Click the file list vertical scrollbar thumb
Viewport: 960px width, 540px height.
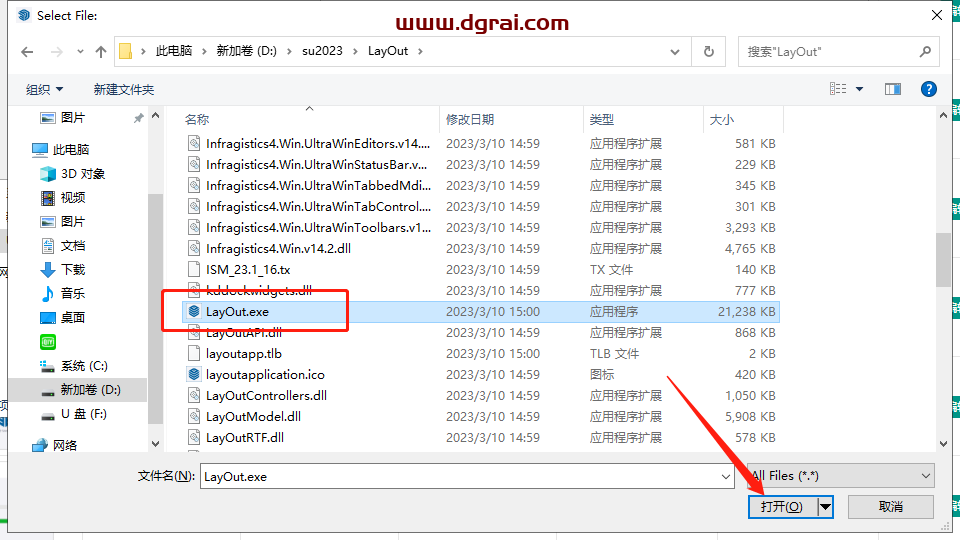[x=943, y=260]
